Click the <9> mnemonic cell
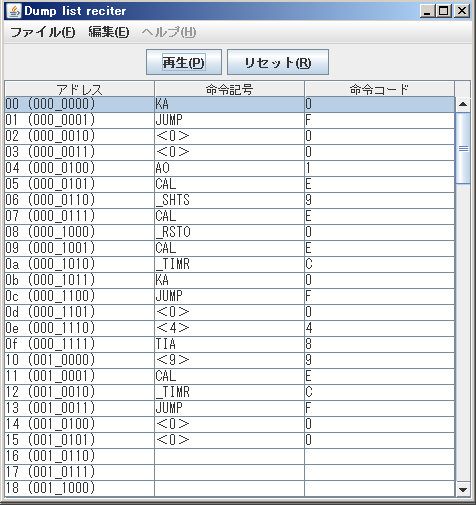 [229, 360]
